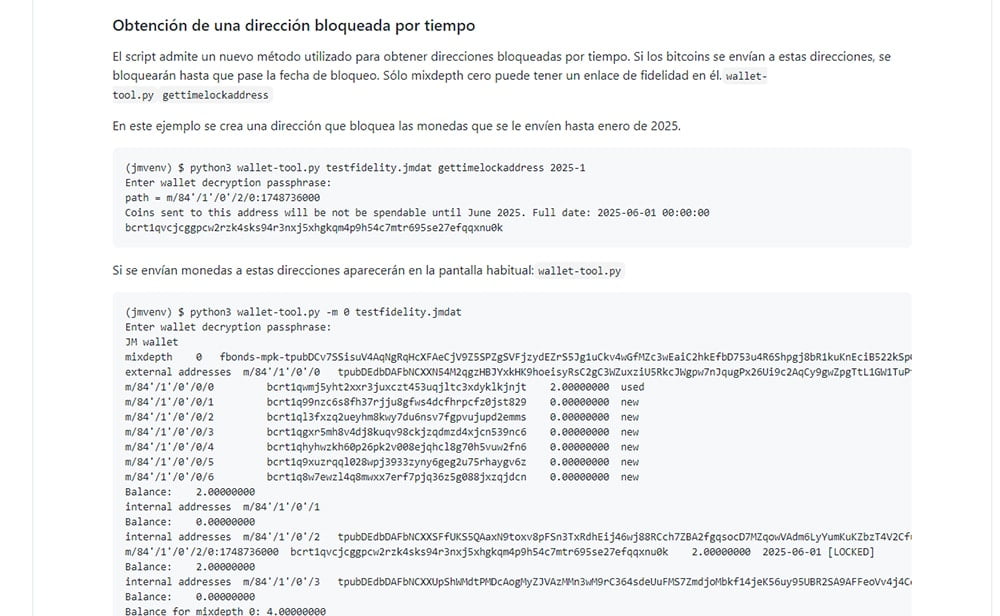Click the "Balance for mixdepth 0: 4.00000000" line
1000x616 pixels.
(225, 611)
